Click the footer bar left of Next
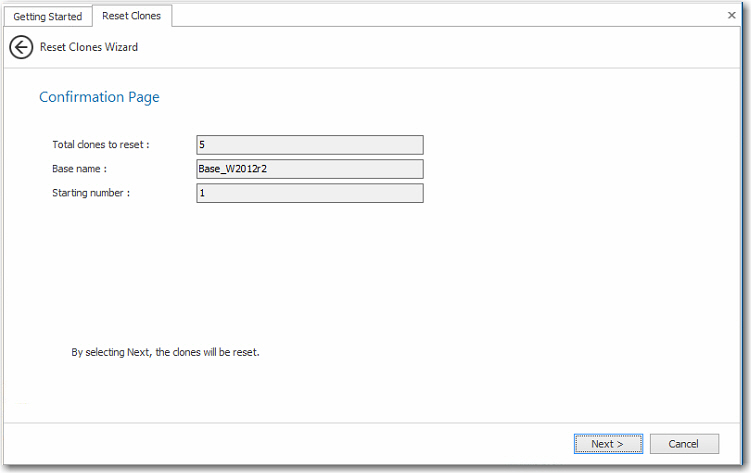This screenshot has width=751, height=473. (300, 444)
